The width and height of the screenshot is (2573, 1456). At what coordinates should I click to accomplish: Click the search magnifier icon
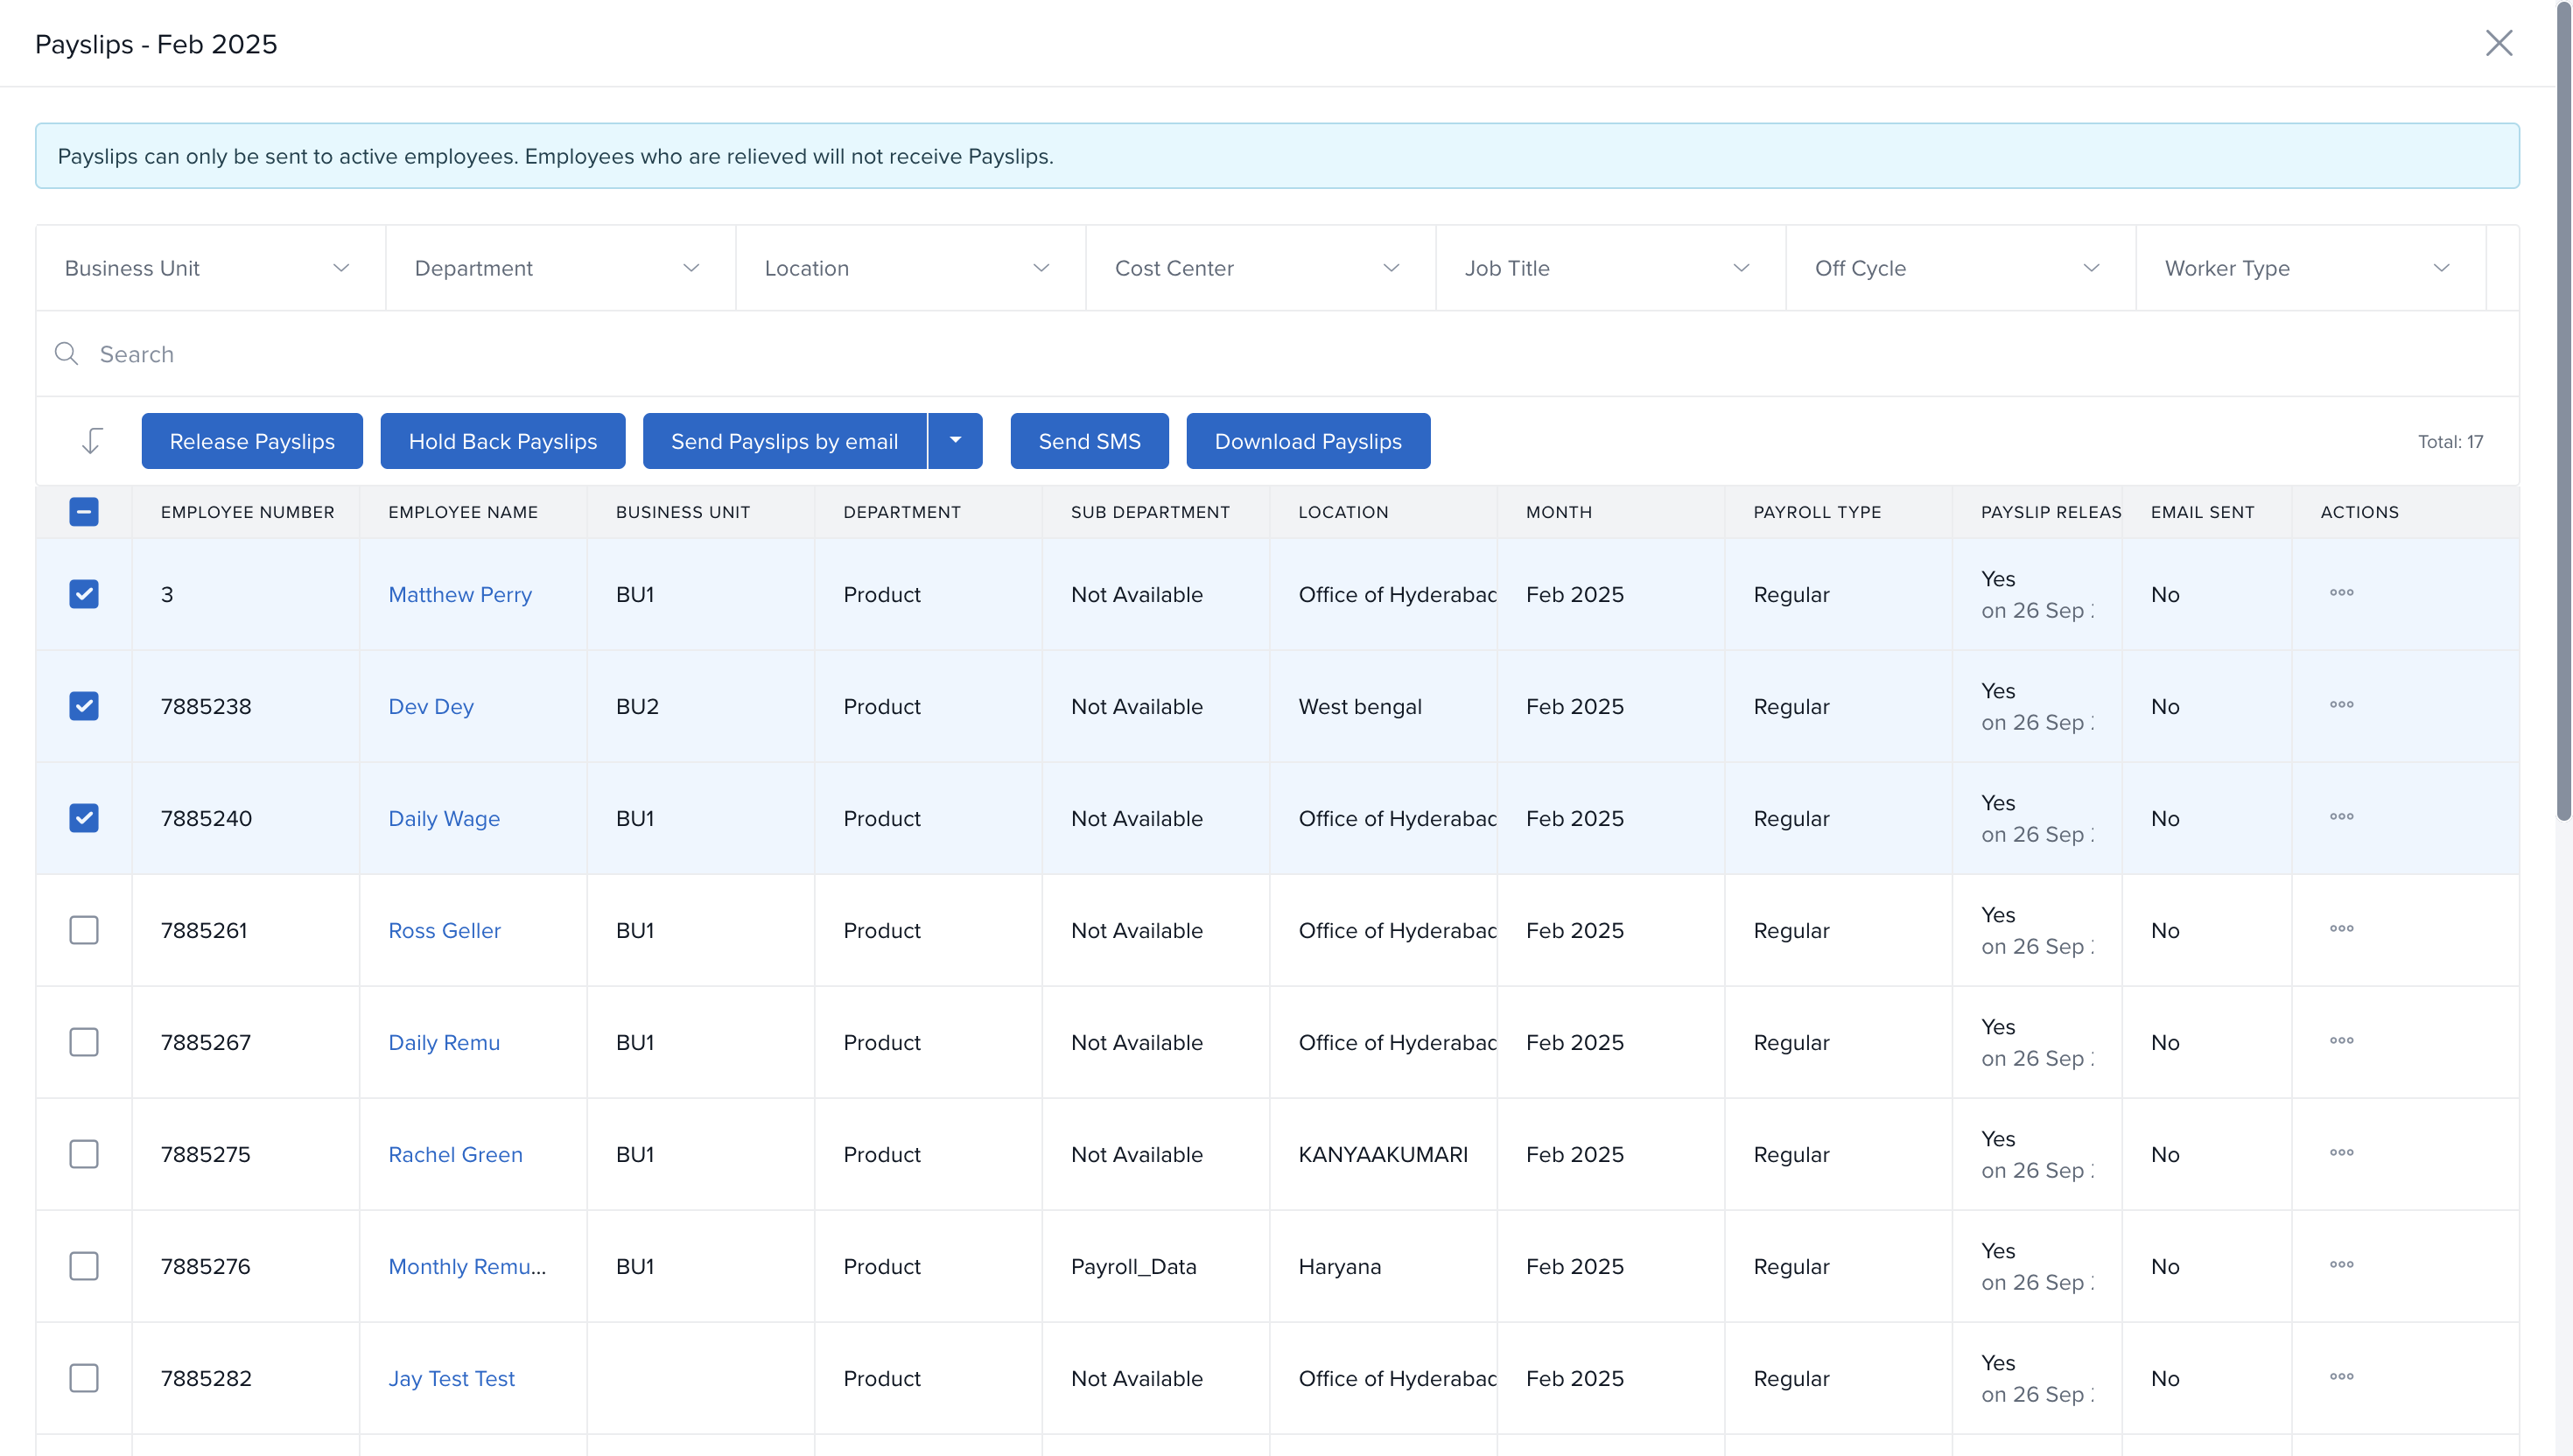pyautogui.click(x=66, y=354)
